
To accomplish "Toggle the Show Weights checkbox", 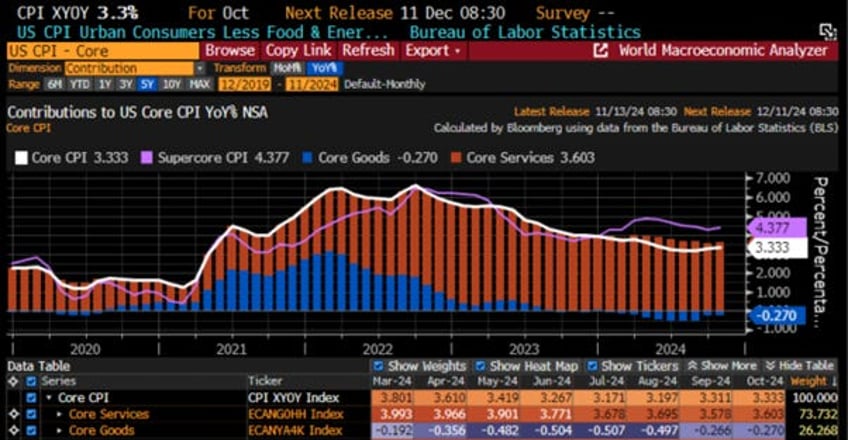I will point(379,366).
